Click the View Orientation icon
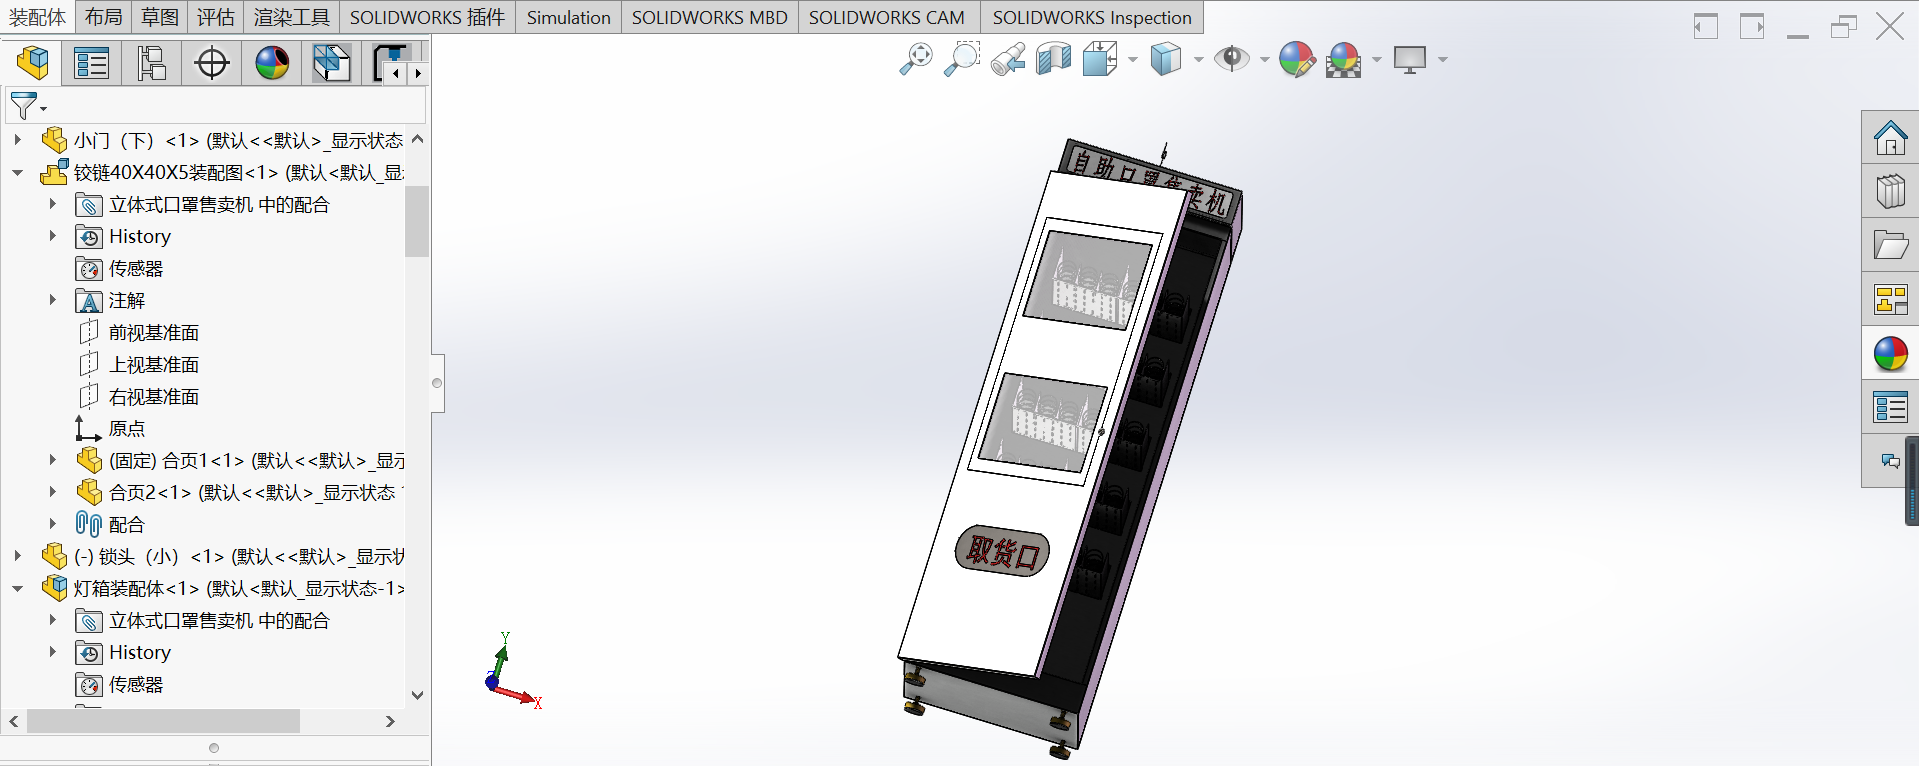Screen dimensions: 1919x766 tap(1100, 59)
